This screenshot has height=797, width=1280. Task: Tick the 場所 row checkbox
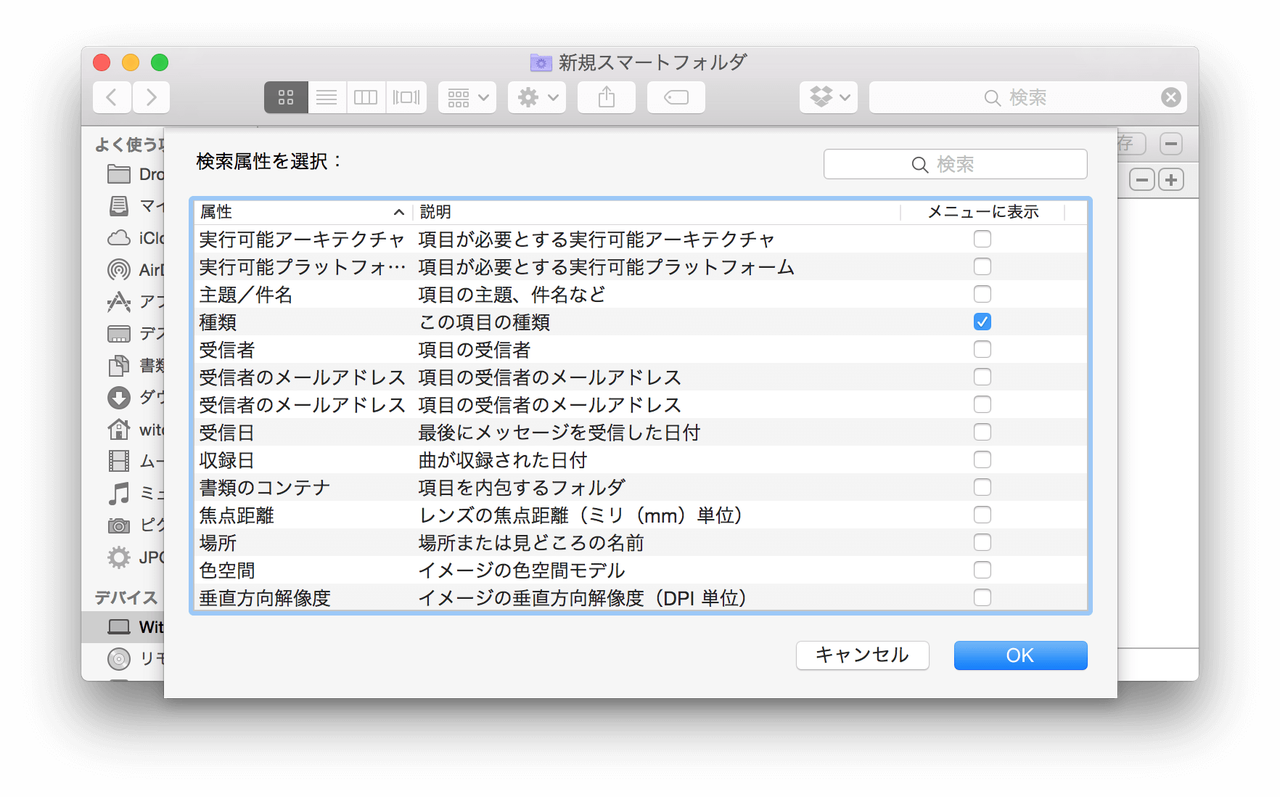coord(982,542)
